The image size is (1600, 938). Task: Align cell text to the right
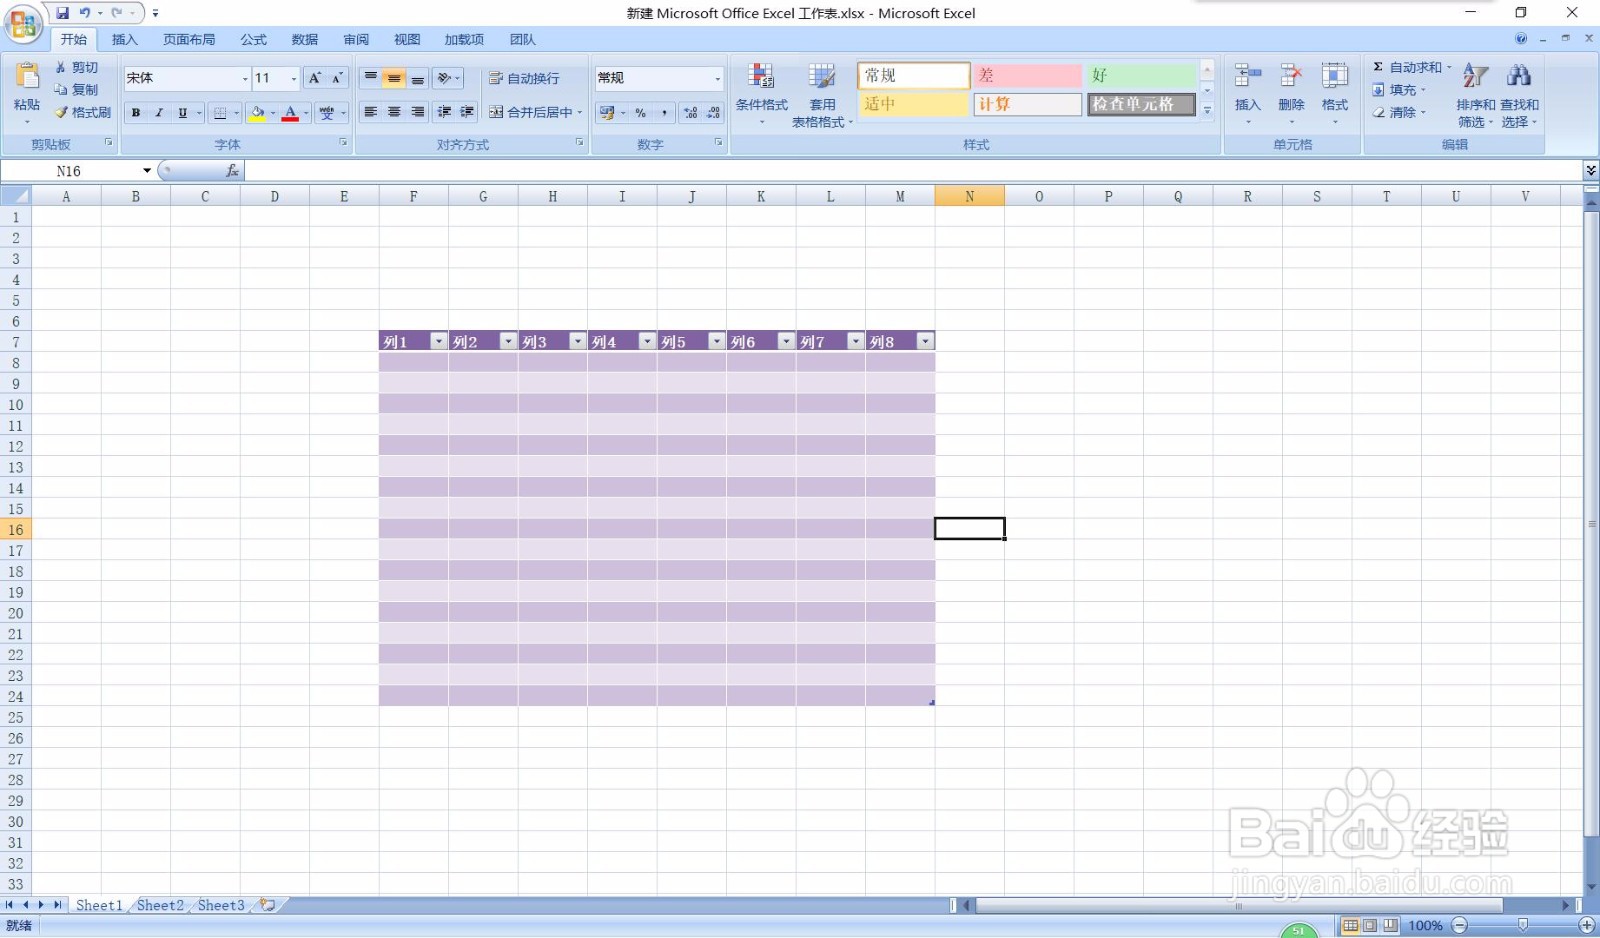click(417, 112)
